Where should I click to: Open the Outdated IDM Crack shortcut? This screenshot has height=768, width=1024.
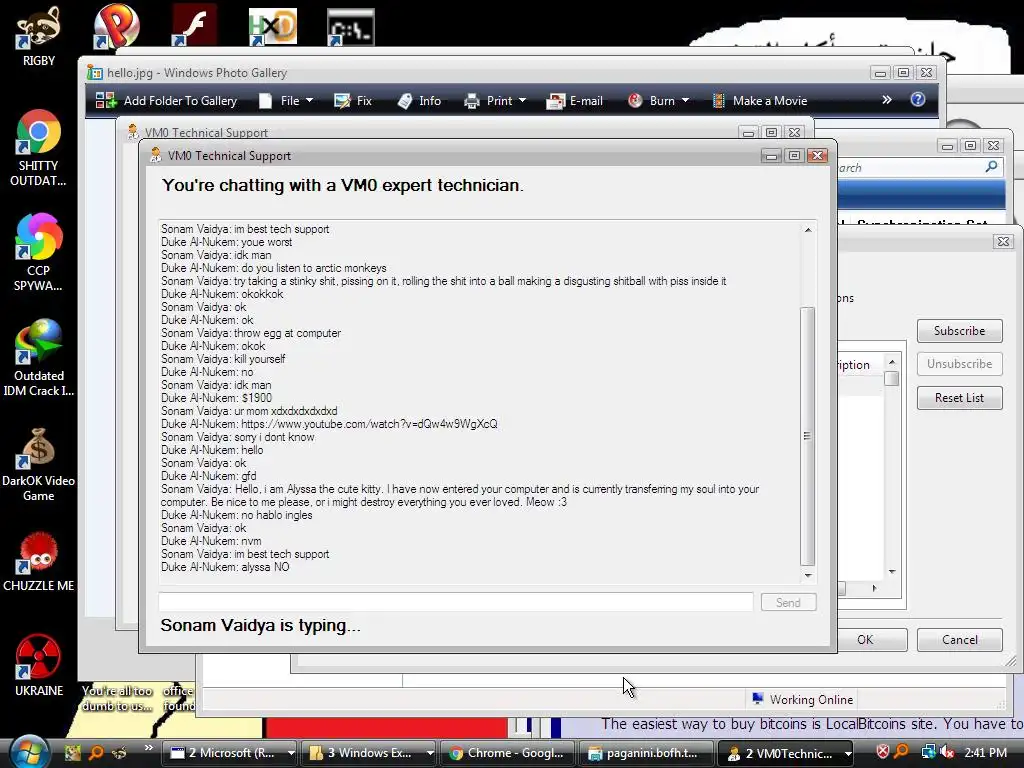pyautogui.click(x=38, y=358)
